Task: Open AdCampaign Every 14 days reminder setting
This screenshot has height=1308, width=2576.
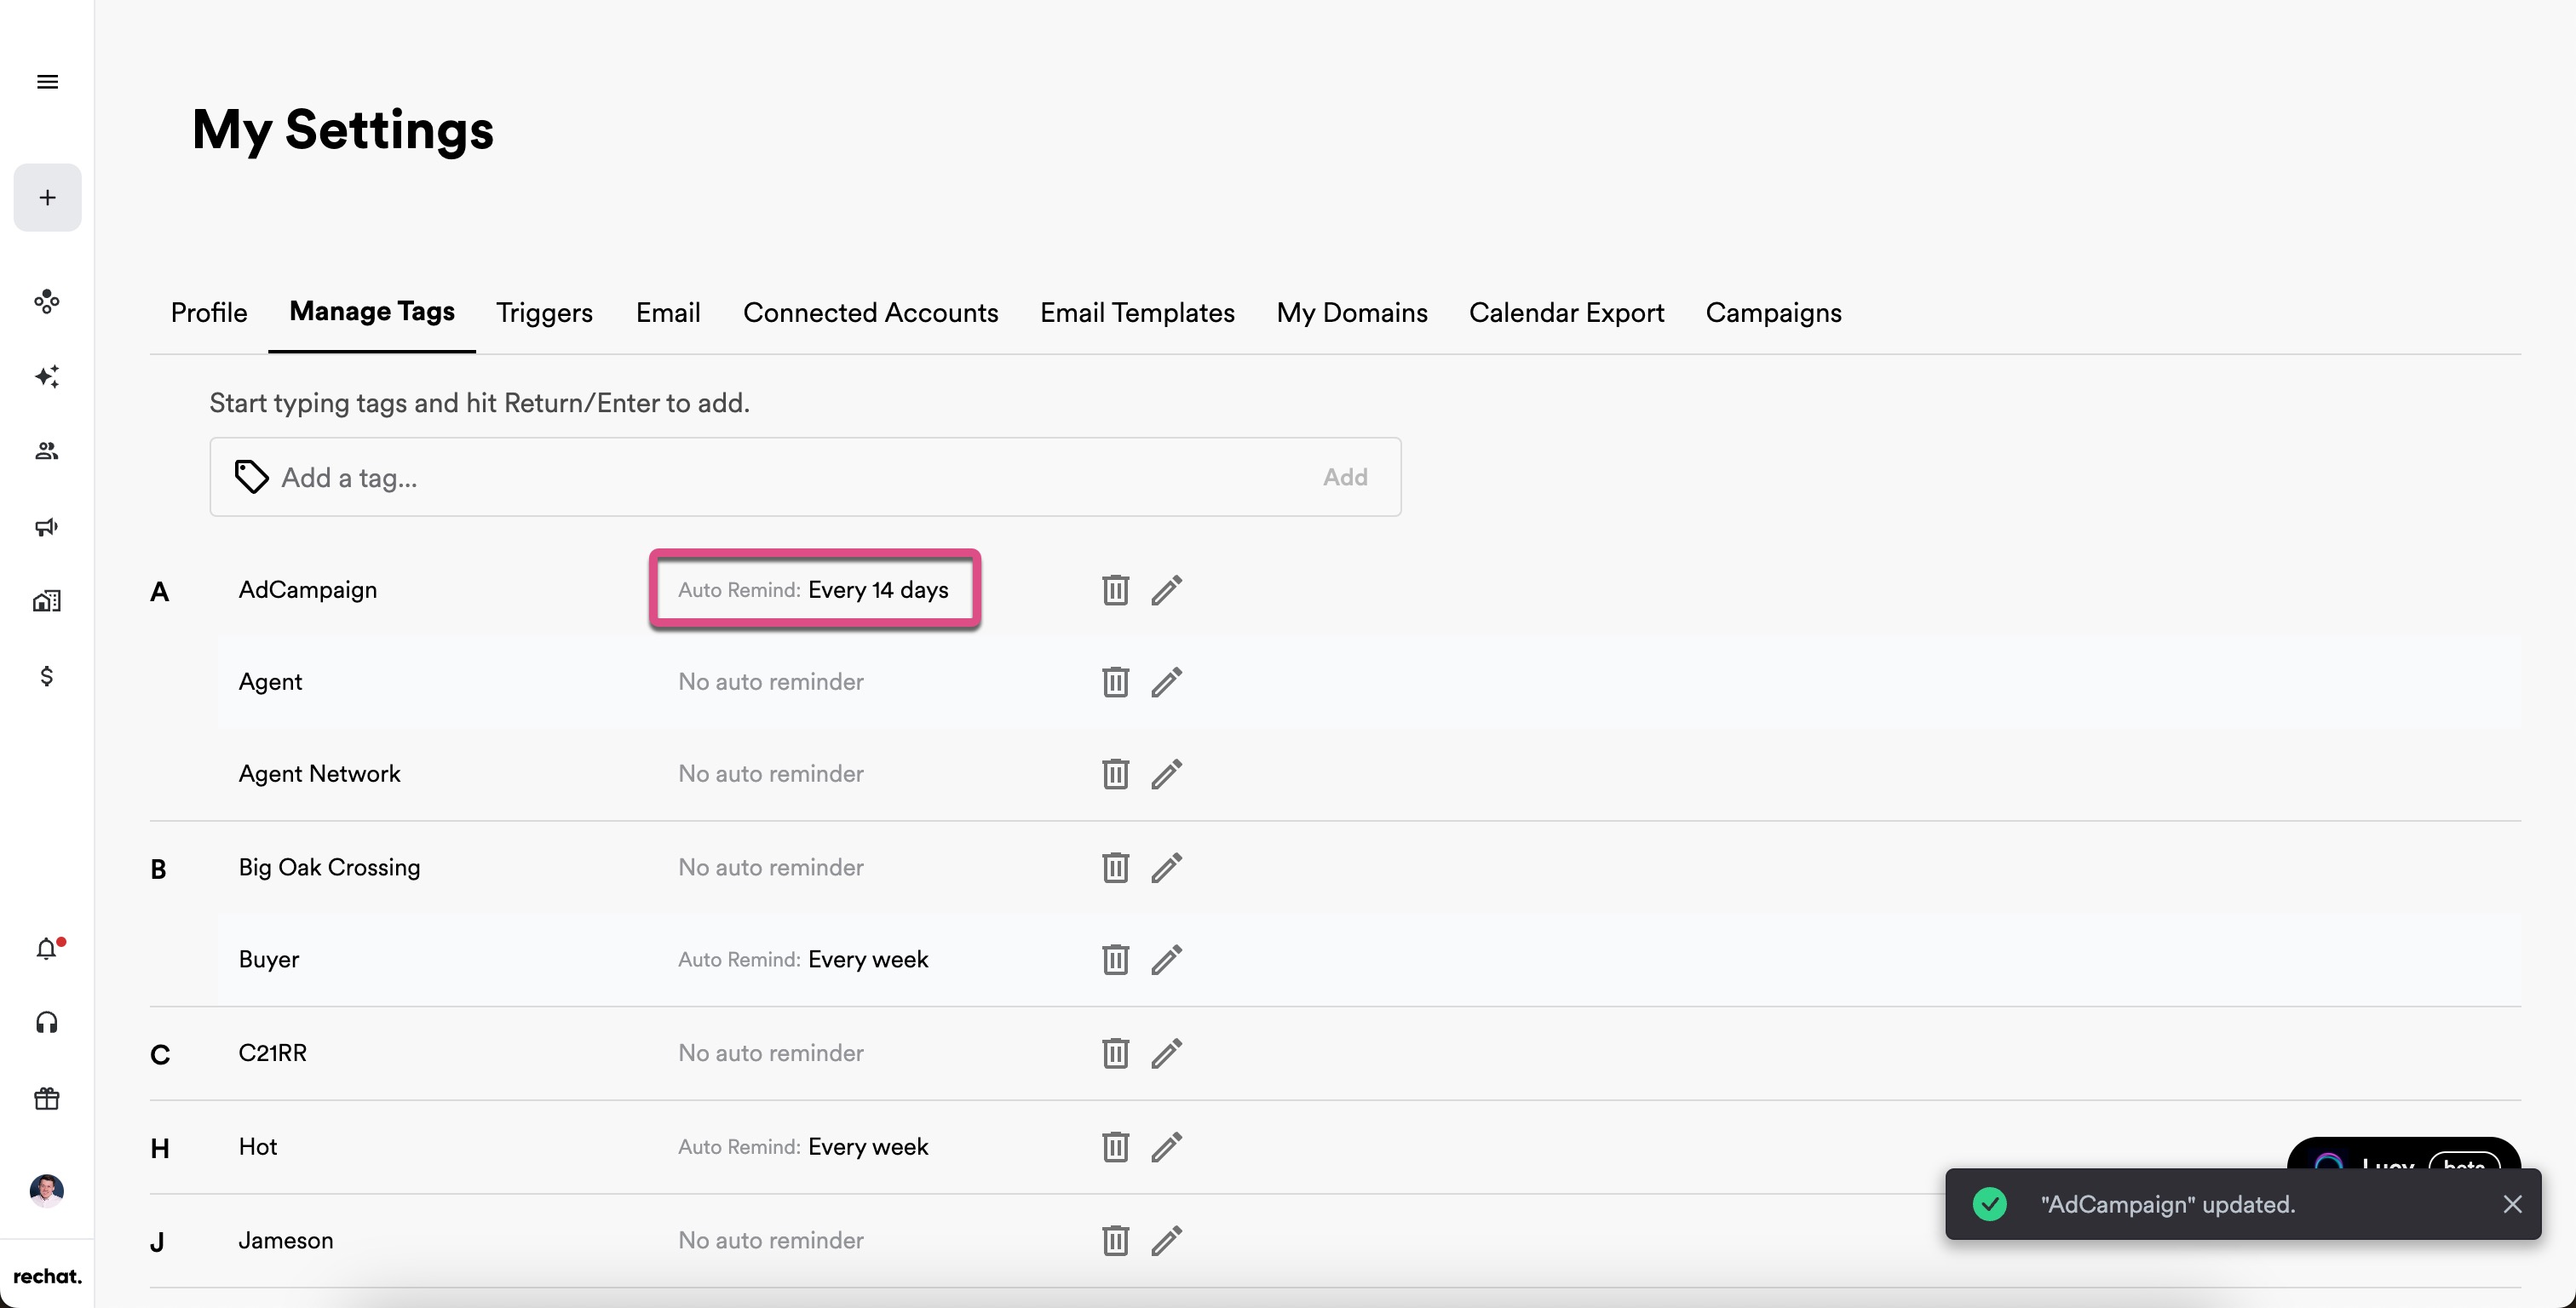Action: tap(814, 590)
